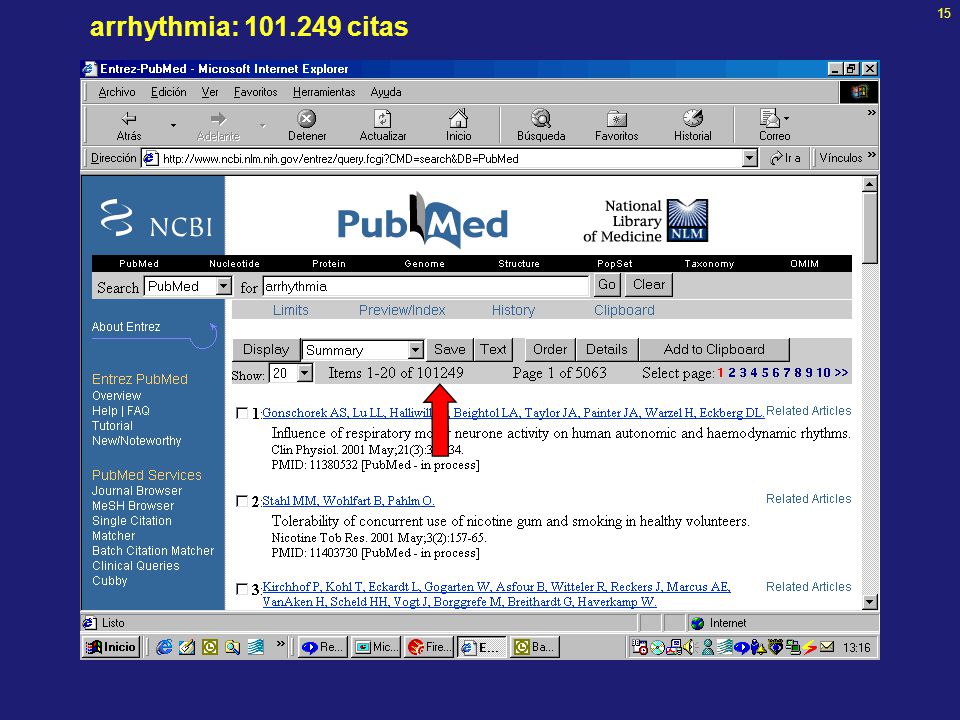Viewport: 960px width, 720px height.
Task: Switch to the Protein database tab
Action: pos(329,264)
